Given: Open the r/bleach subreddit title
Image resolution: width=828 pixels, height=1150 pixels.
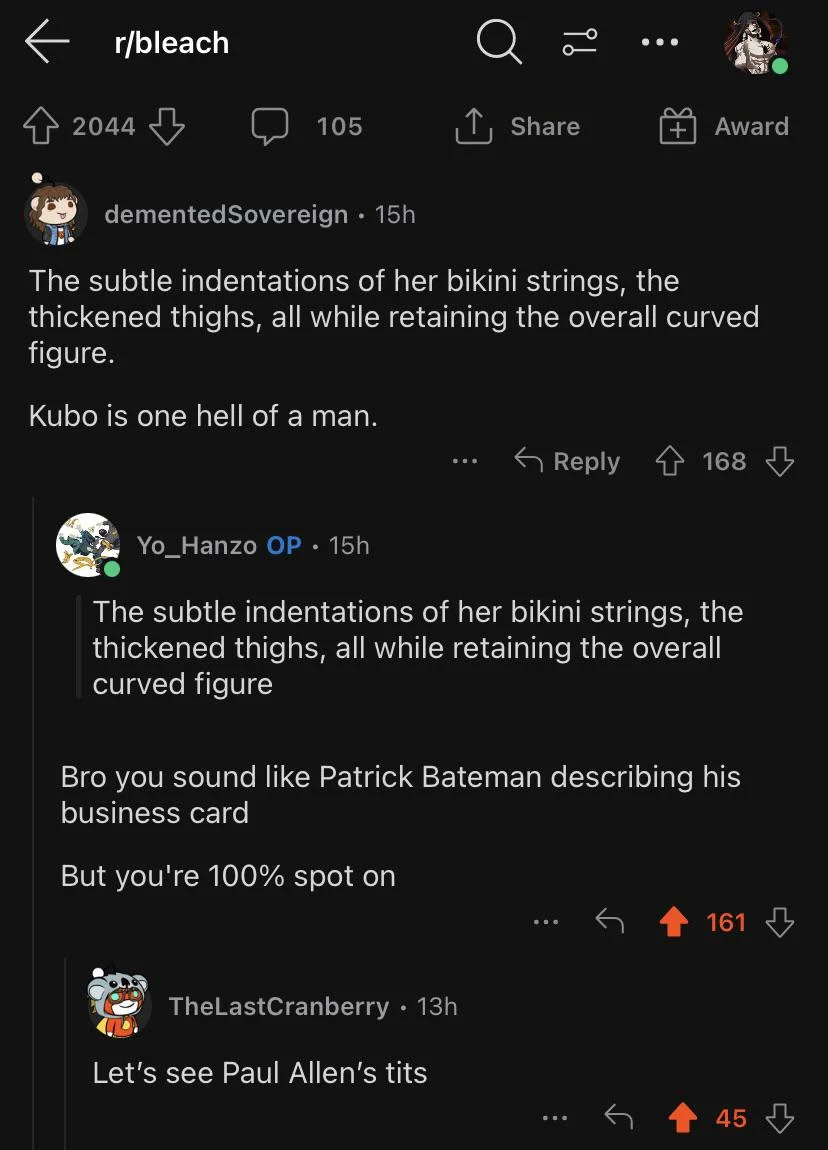Looking at the screenshot, I should [x=171, y=42].
